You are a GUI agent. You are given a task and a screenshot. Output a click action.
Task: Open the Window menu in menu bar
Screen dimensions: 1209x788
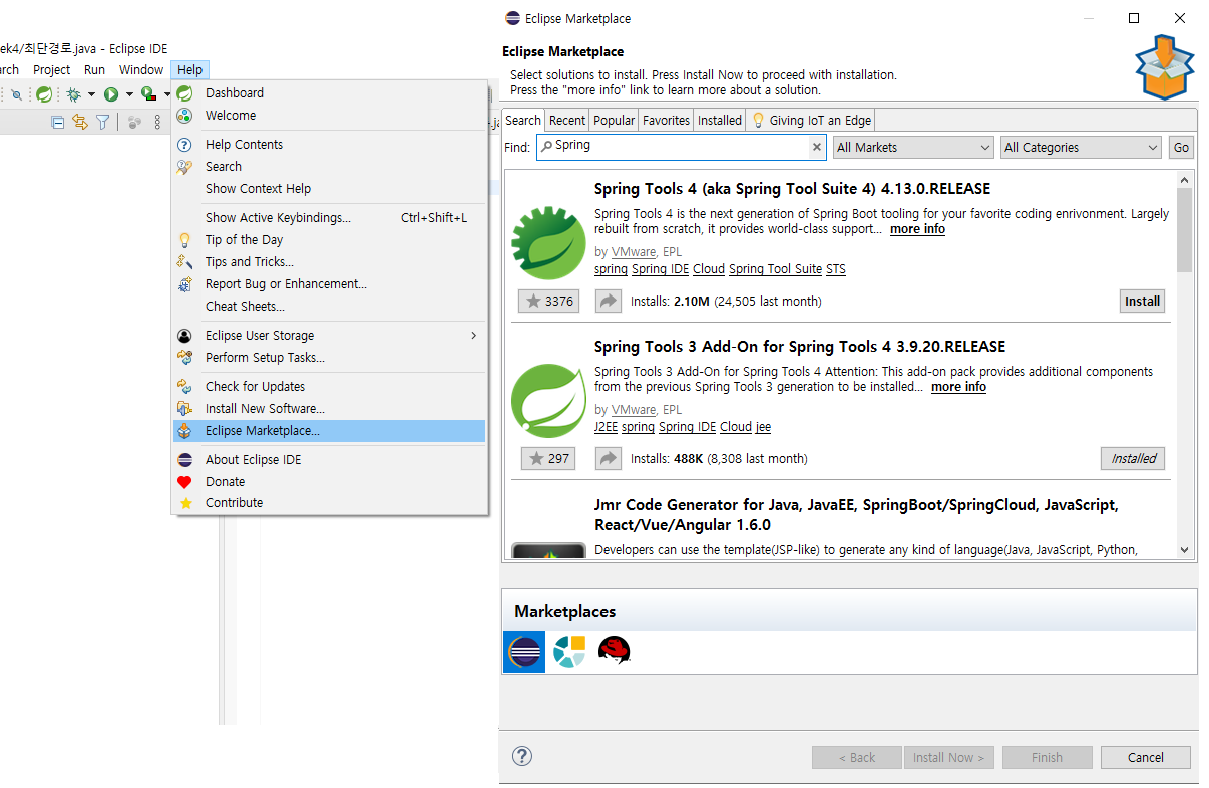point(141,70)
